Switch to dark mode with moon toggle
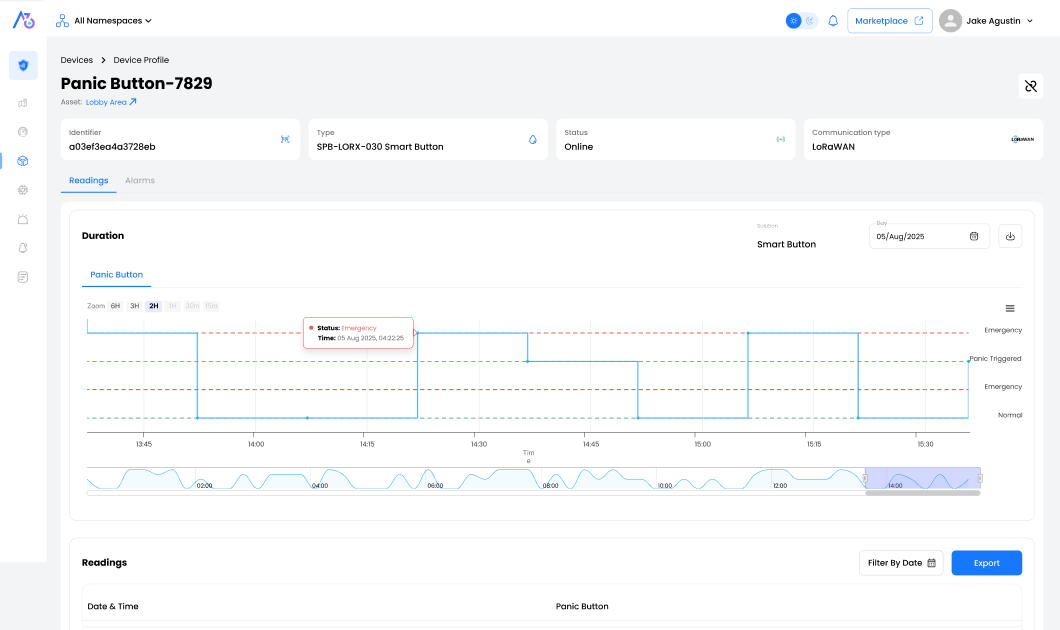 coord(810,21)
